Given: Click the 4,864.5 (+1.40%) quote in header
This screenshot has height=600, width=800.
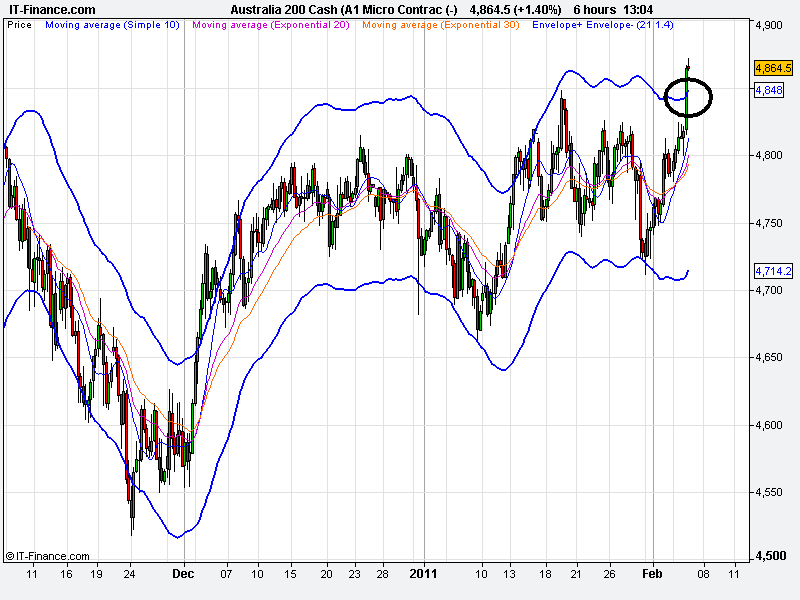Looking at the screenshot, I should tap(515, 9).
